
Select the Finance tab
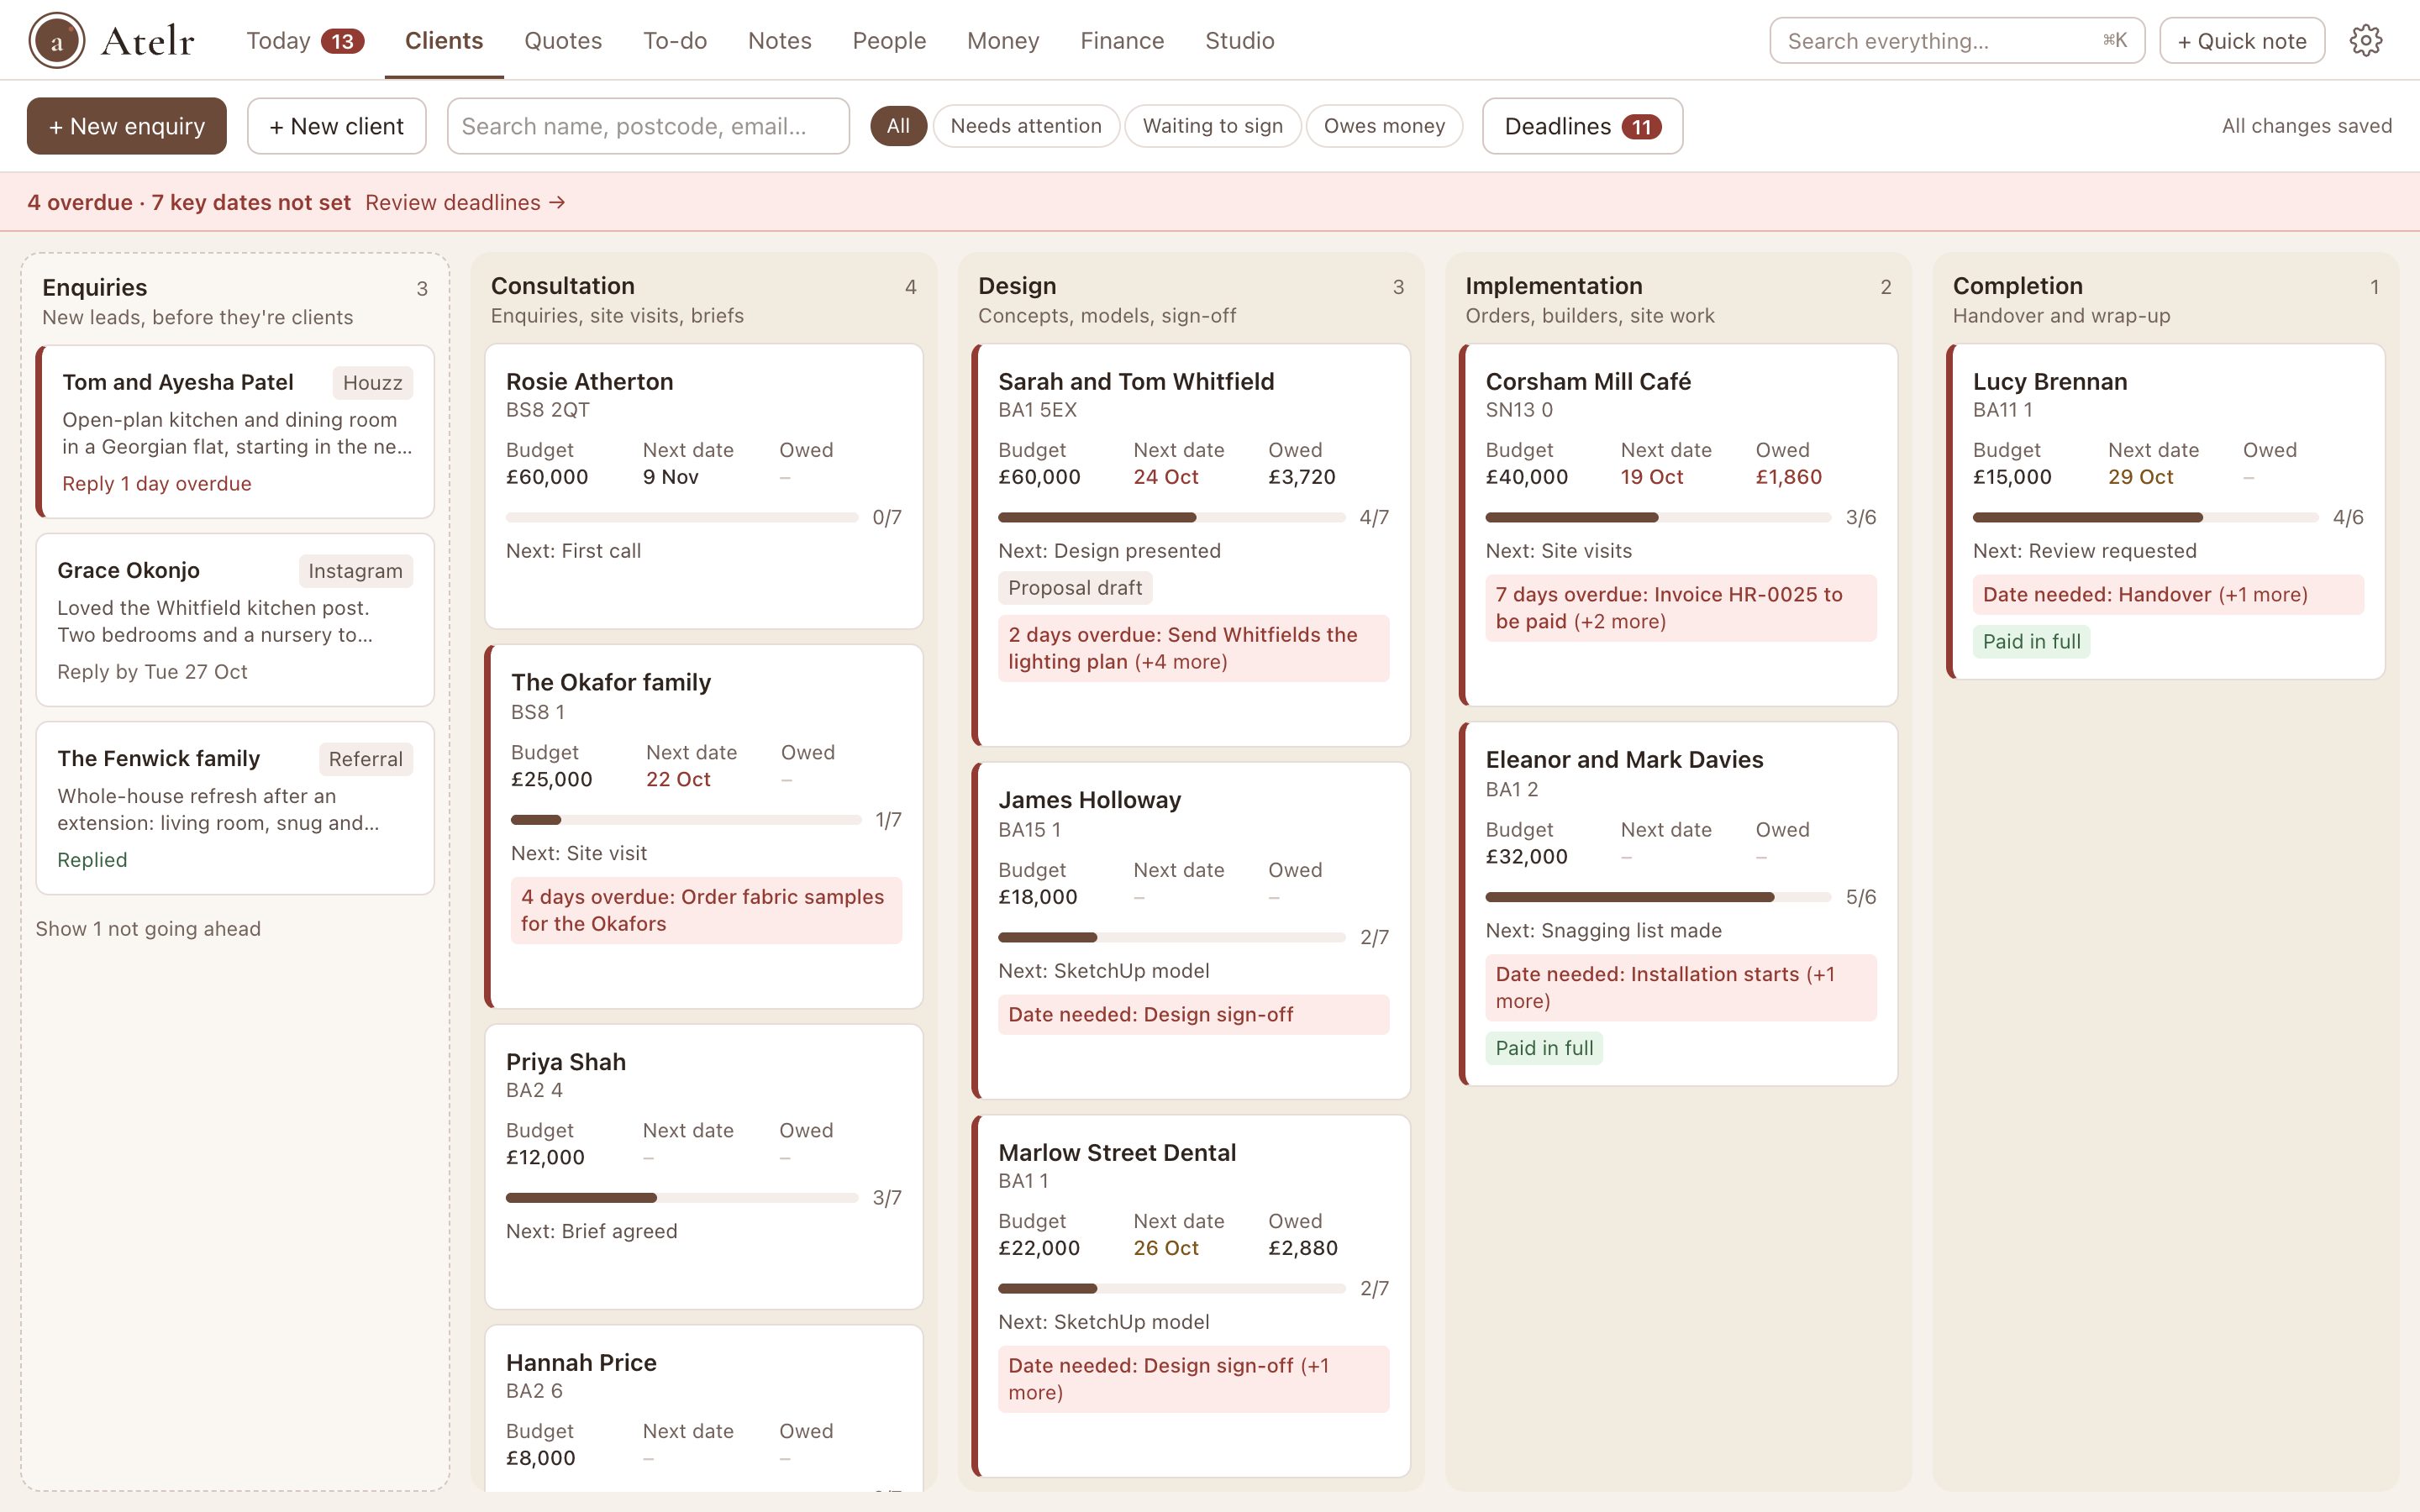[x=1122, y=40]
